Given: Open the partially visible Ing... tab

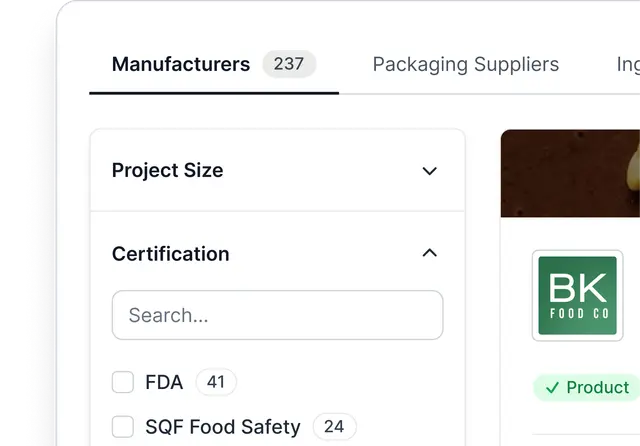Looking at the screenshot, I should [627, 64].
